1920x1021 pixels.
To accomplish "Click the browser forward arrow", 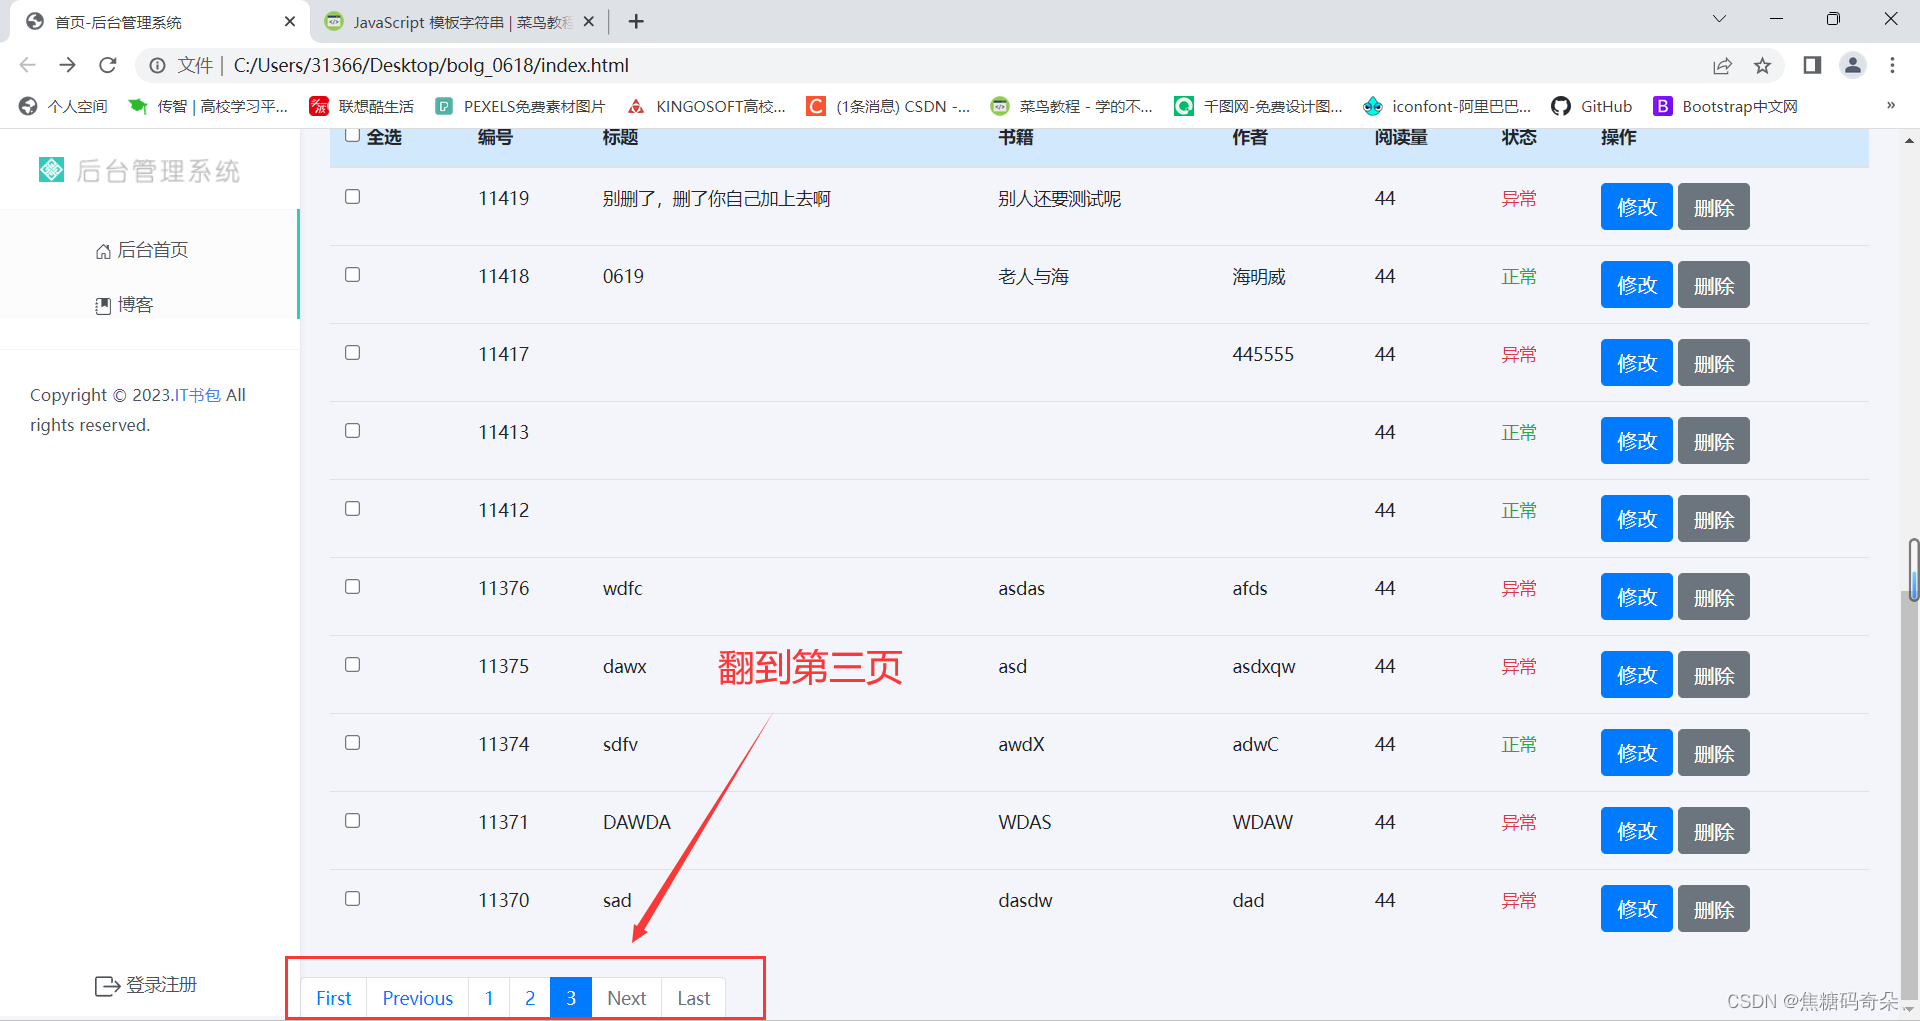I will (x=67, y=65).
